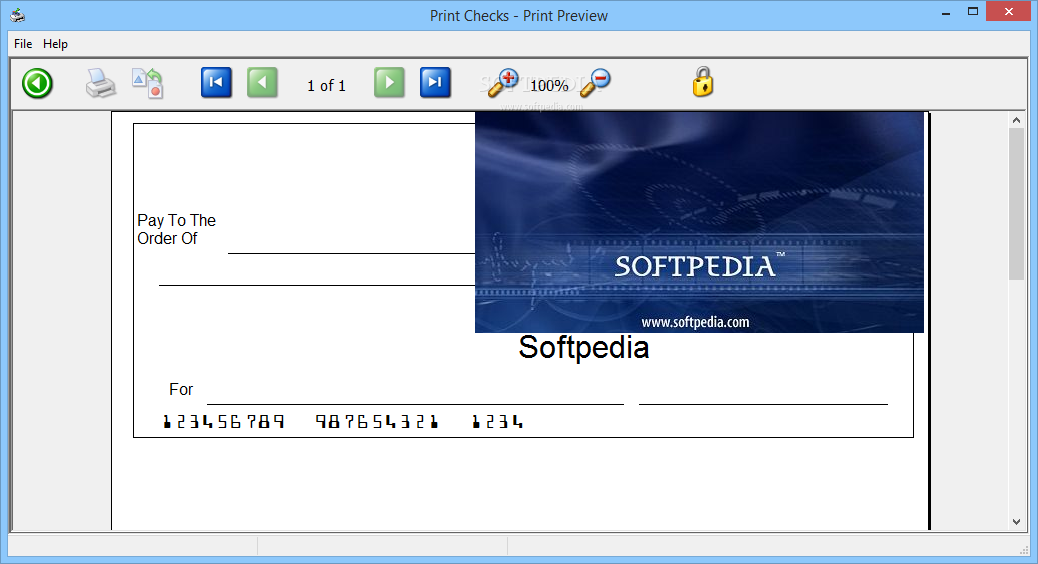Image resolution: width=1038 pixels, height=564 pixels.
Task: Zoom out with the minus magnifier
Action: tap(595, 83)
